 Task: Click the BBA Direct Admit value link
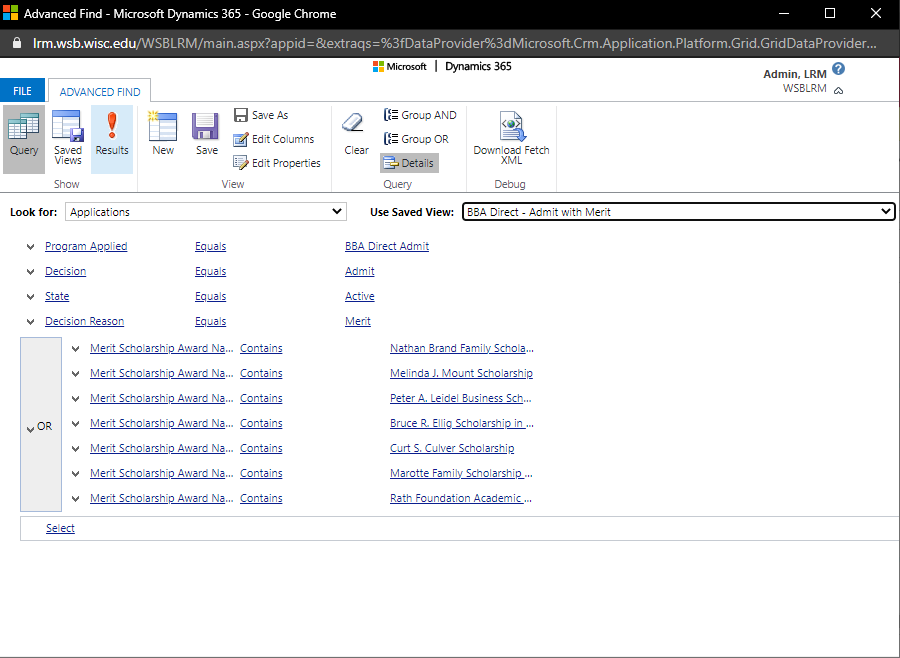[387, 247]
